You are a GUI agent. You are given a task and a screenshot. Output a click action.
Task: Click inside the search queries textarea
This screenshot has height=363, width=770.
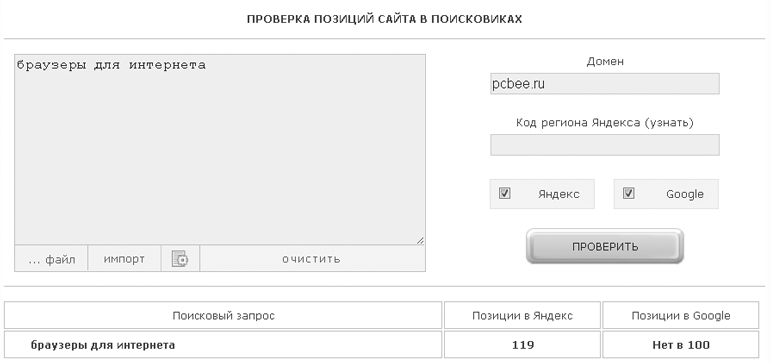click(x=220, y=149)
